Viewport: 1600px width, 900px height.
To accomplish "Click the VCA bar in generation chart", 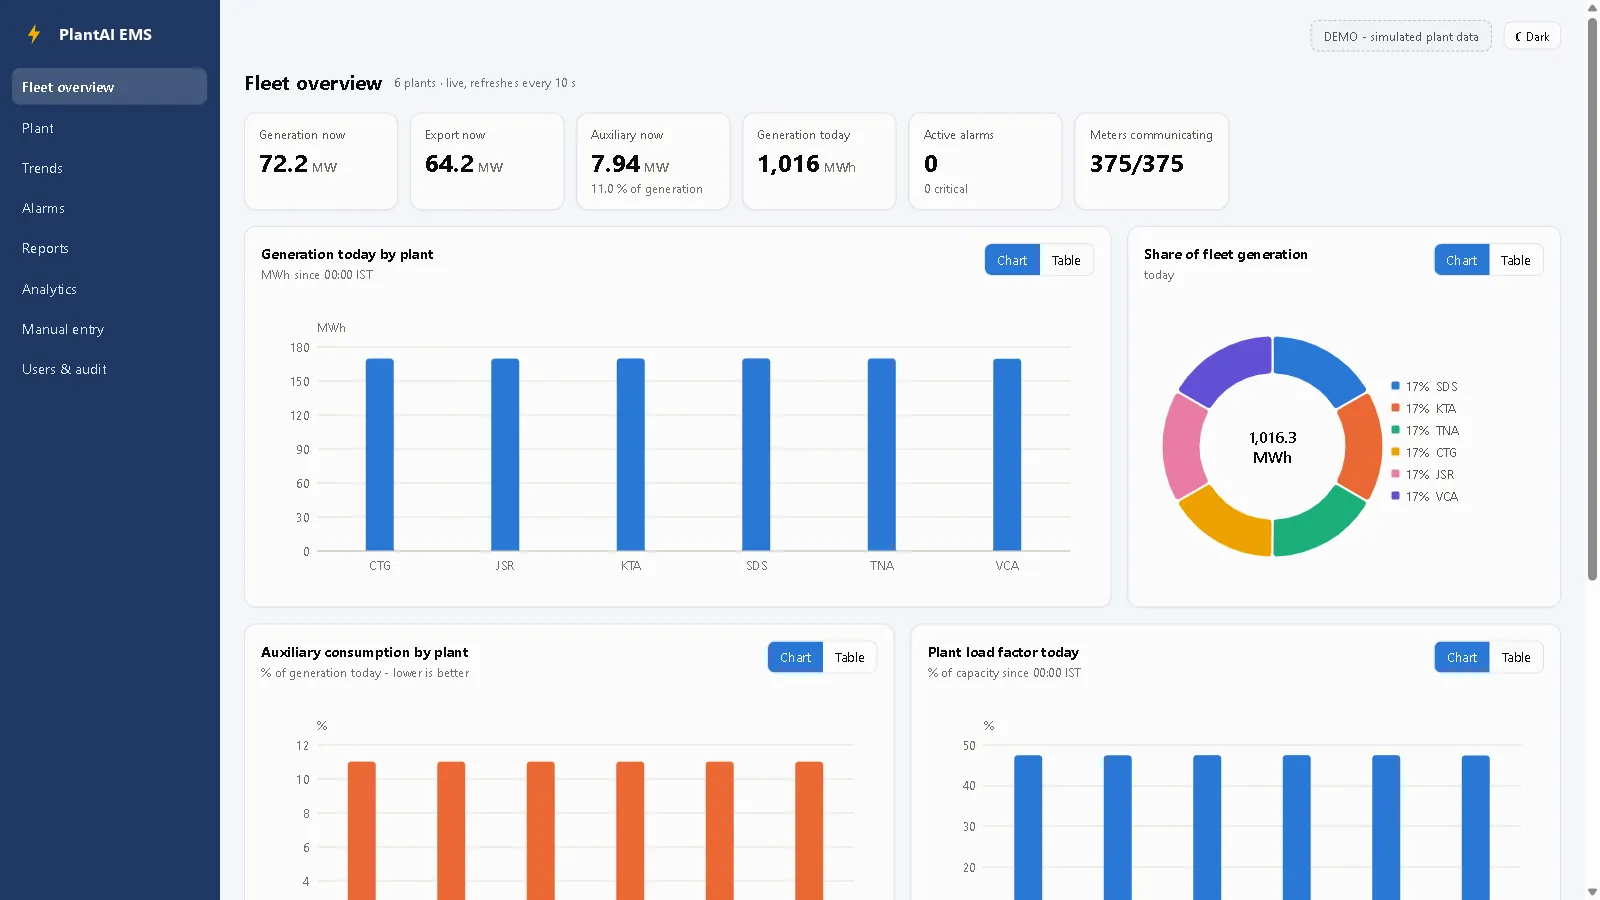I will click(x=1007, y=455).
